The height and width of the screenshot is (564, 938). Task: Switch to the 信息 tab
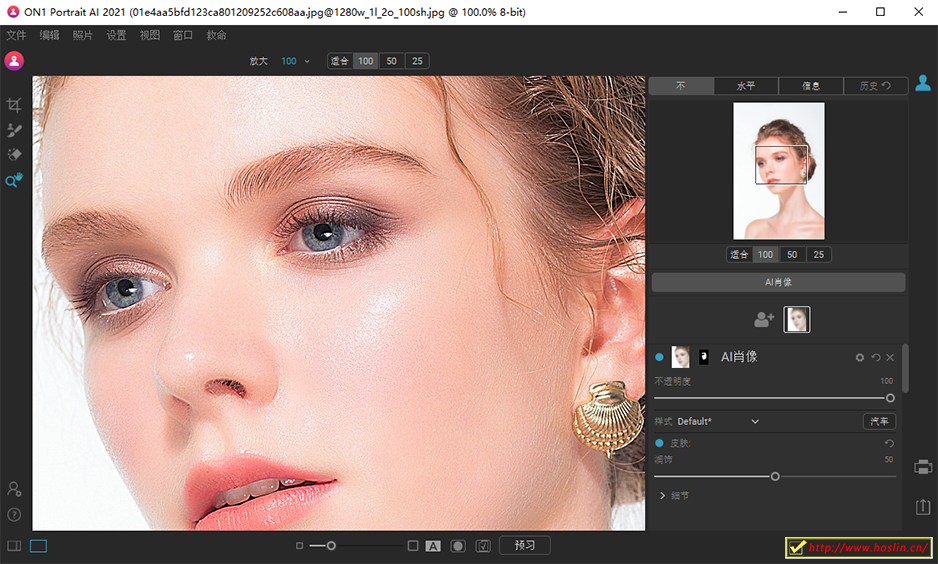tap(810, 86)
